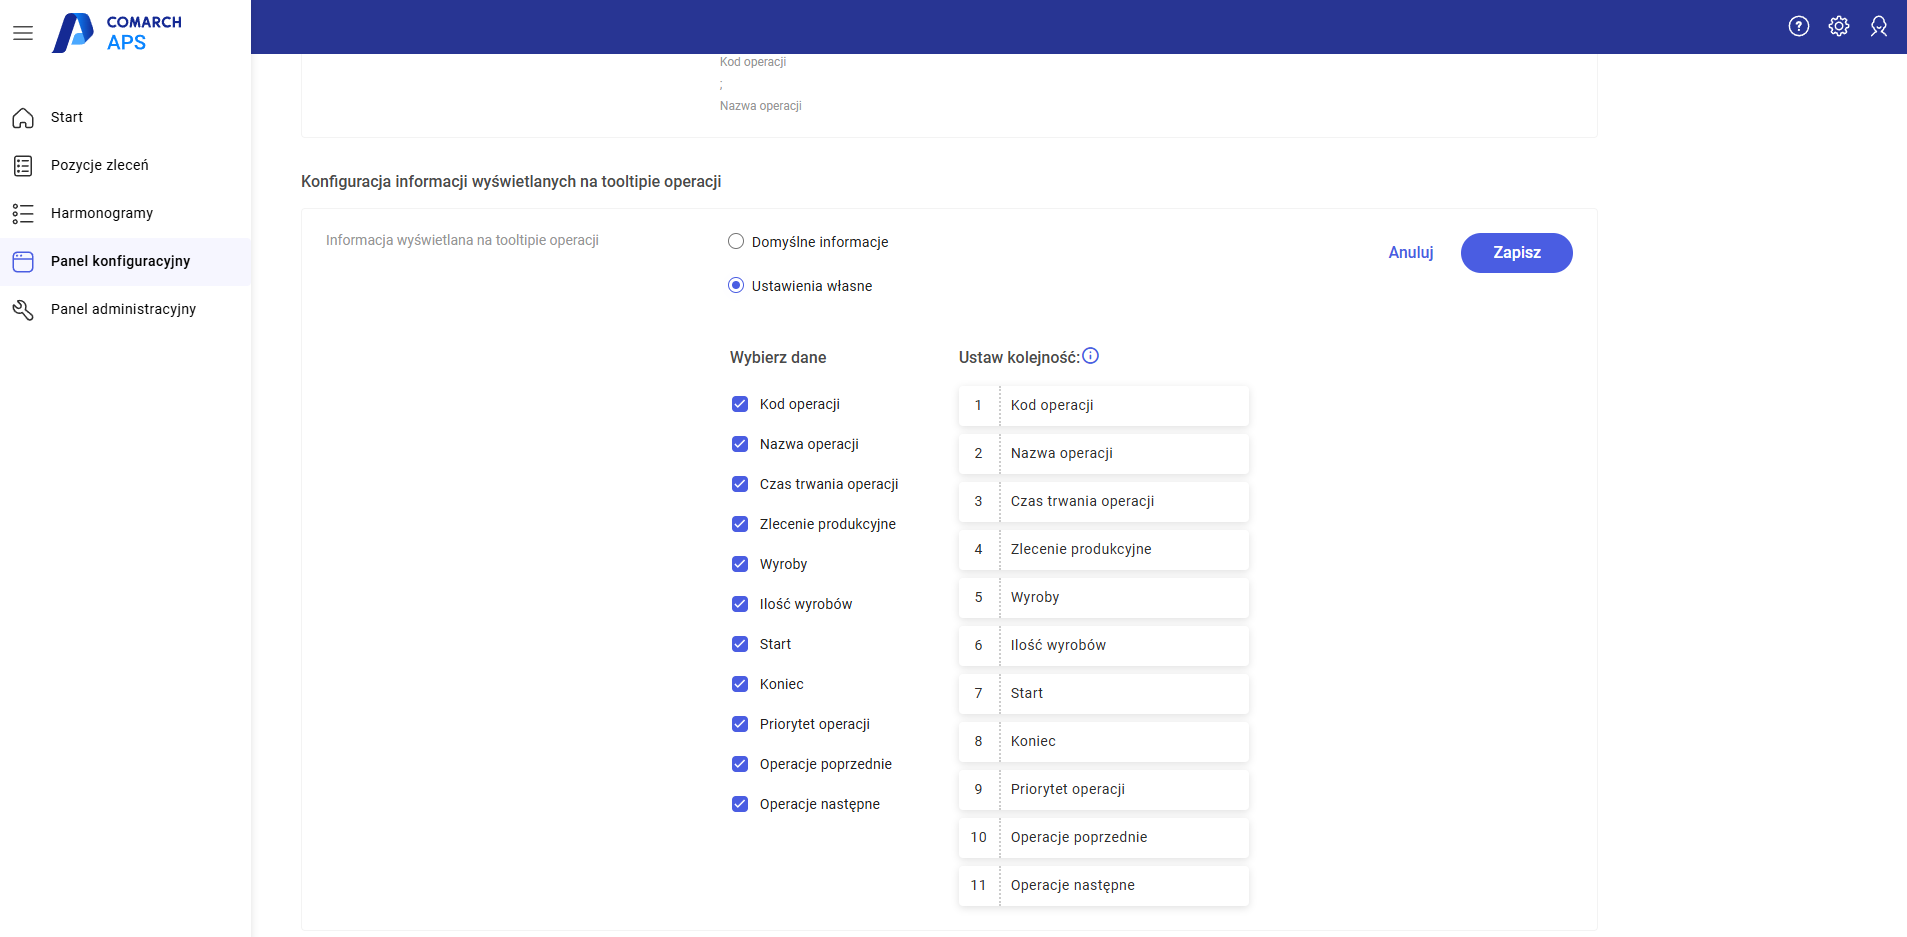Click the Anuluj link
This screenshot has width=1907, height=937.
click(1410, 253)
